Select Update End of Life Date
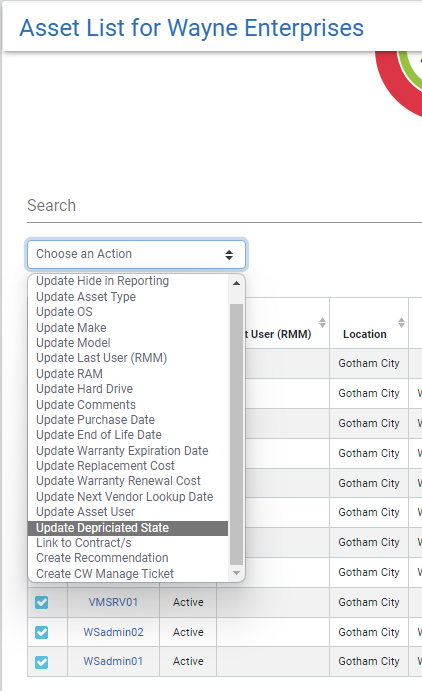Viewport: 422px width, 691px height. [128, 435]
